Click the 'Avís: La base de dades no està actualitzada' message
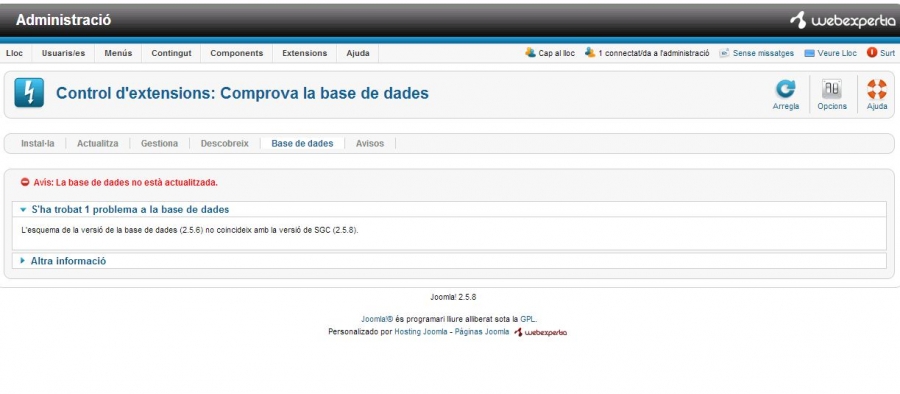This screenshot has height=394, width=900. click(126, 183)
